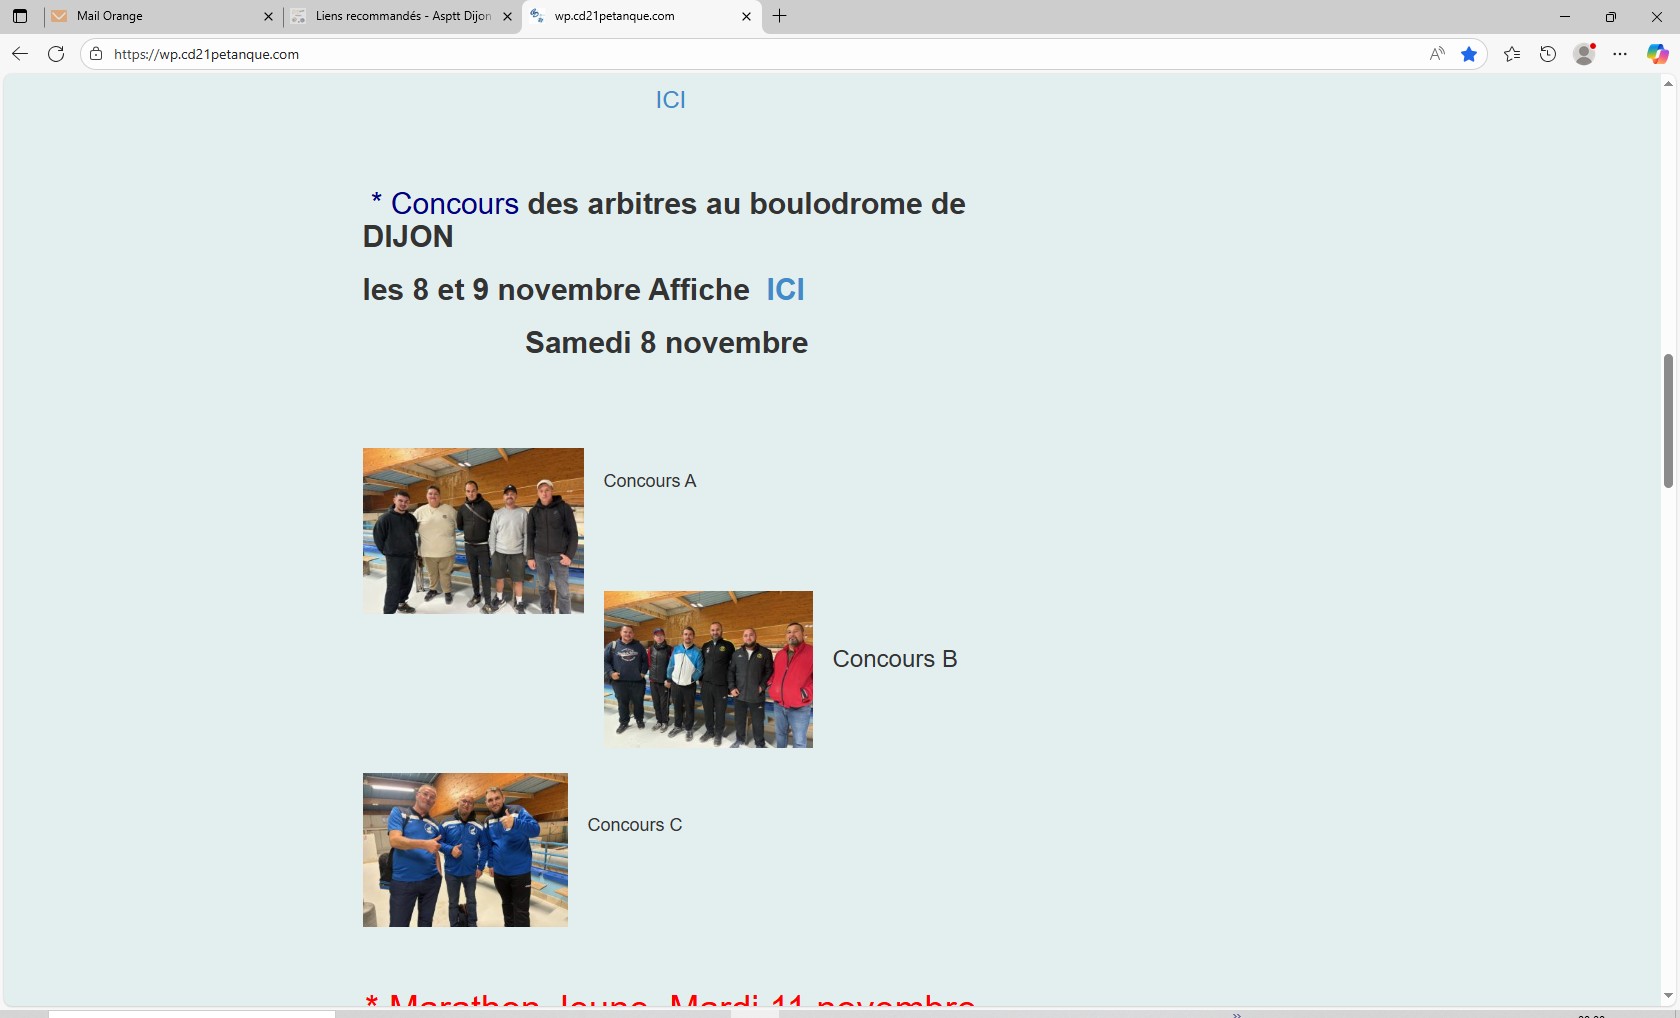Launch Copilot from the toolbar
This screenshot has height=1018, width=1680.
point(1657,54)
